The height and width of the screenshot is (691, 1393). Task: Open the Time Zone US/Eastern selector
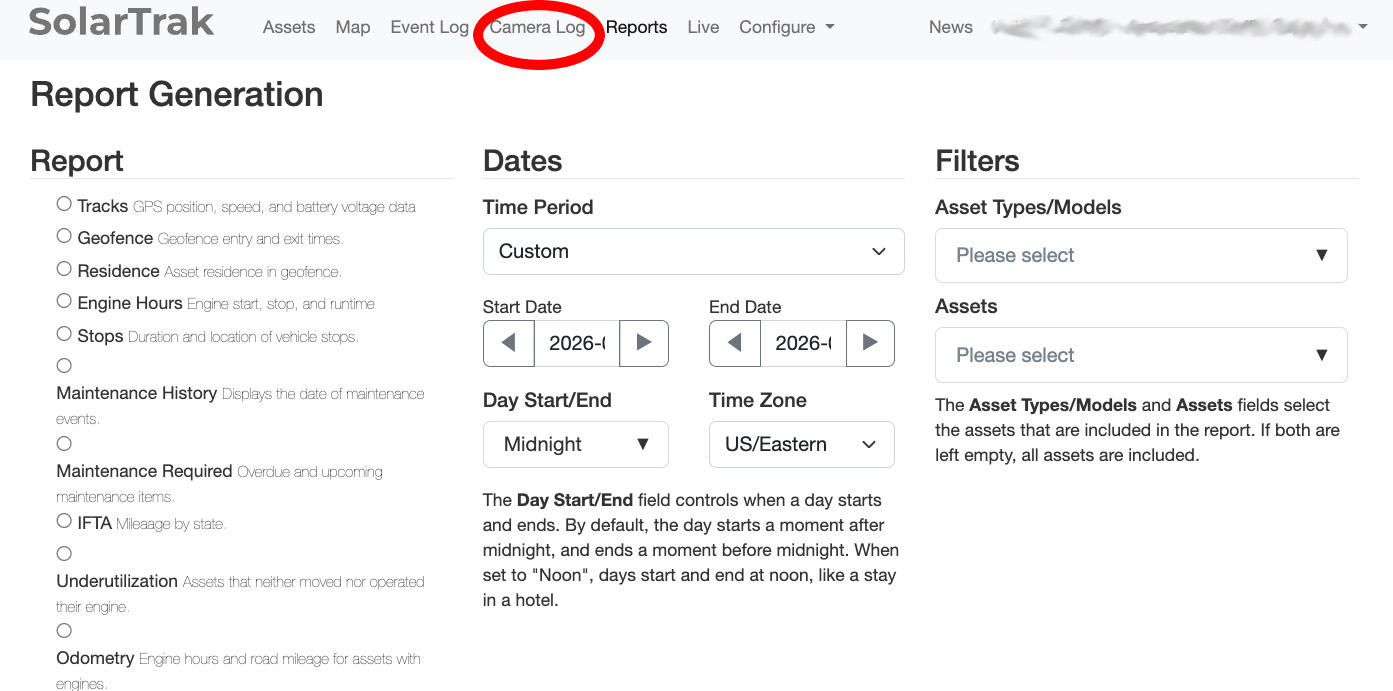801,444
